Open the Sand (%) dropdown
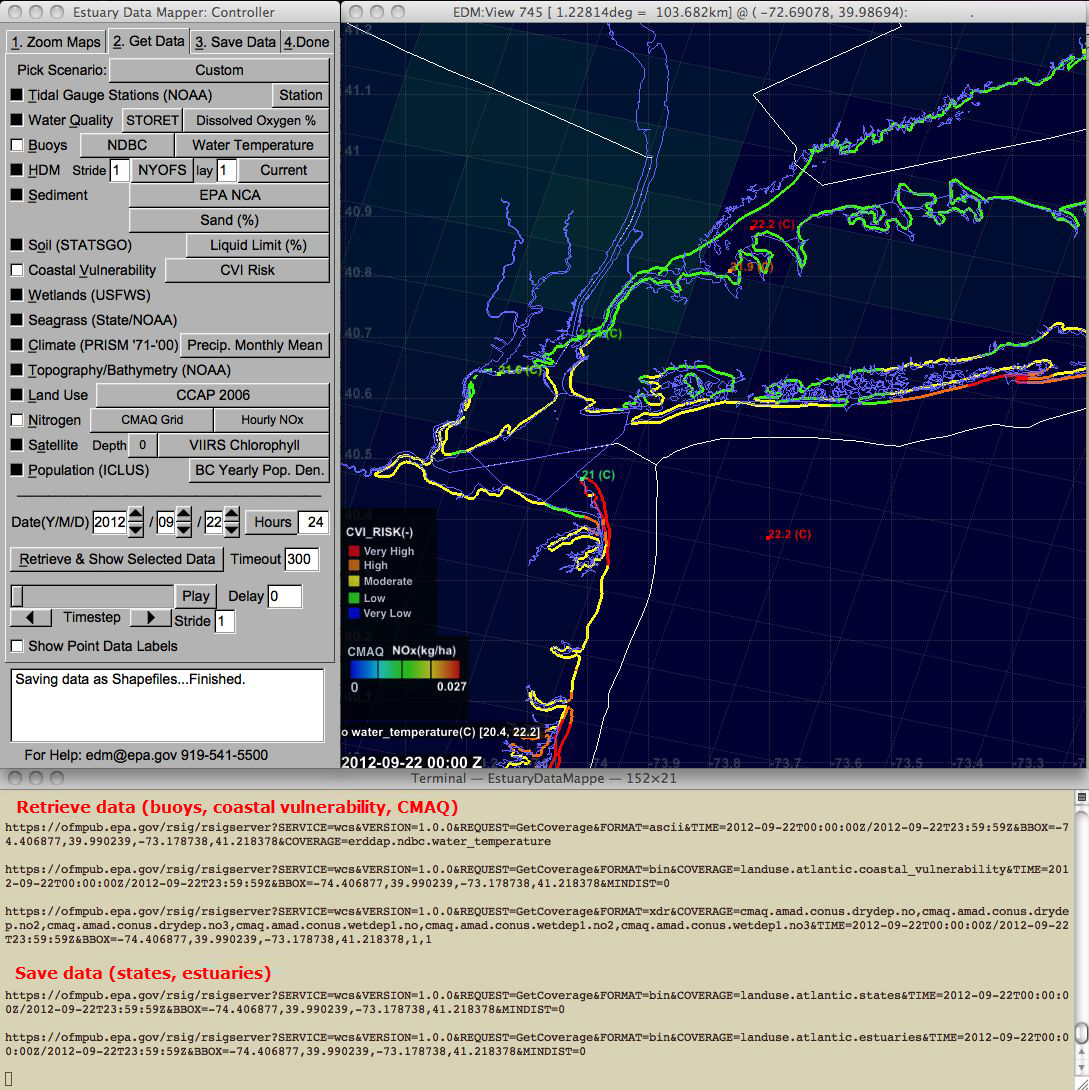Viewport: 1089px width, 1090px height. [229, 220]
